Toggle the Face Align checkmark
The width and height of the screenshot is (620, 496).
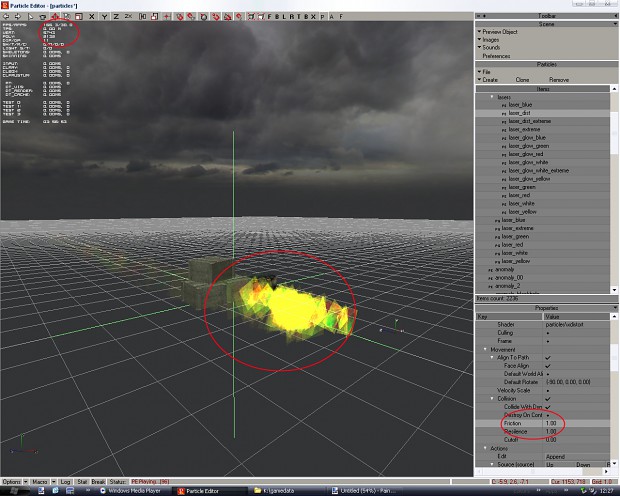[548, 366]
